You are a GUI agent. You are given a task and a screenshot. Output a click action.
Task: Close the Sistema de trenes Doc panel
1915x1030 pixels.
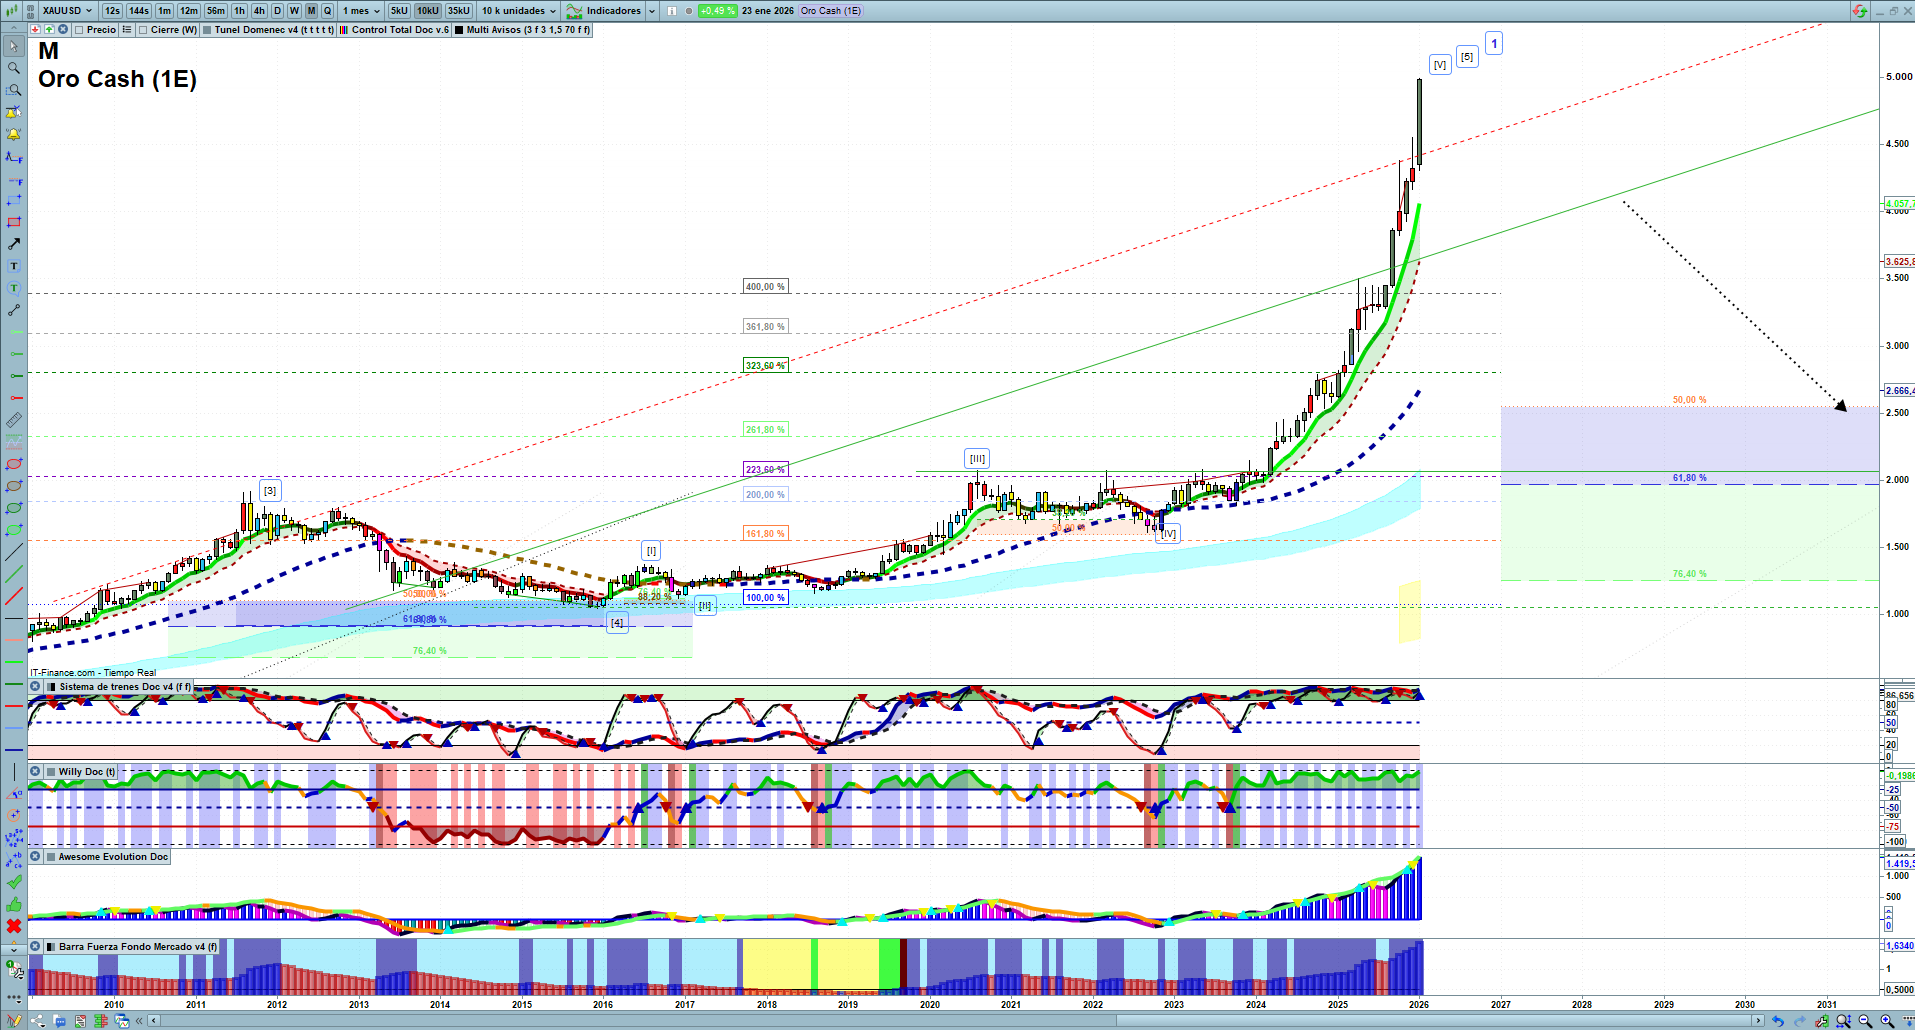[36, 687]
